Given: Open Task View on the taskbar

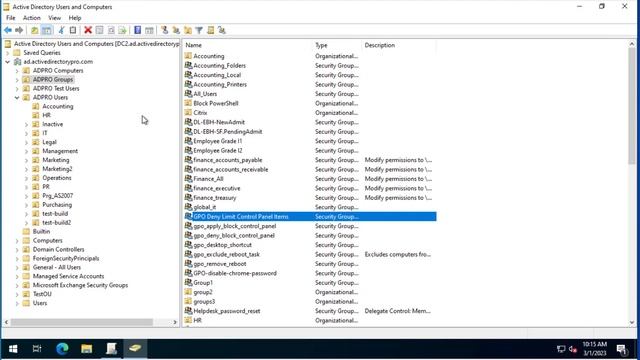Looking at the screenshot, I should point(37,349).
